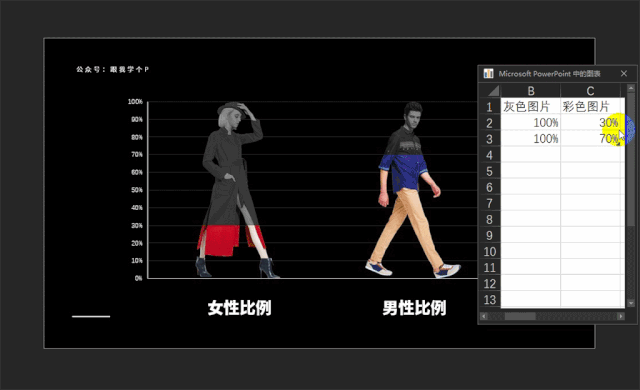The height and width of the screenshot is (390, 640).
Task: Click the horizontal scrollbar right arrow
Action: pos(621,316)
